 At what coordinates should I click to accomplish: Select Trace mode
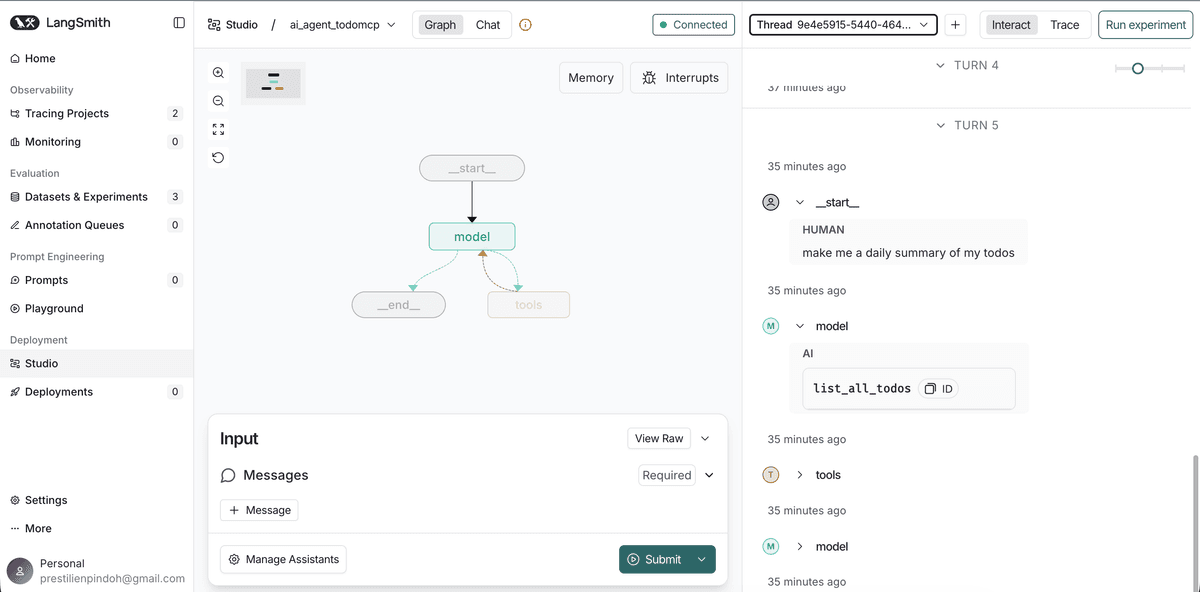(x=1065, y=25)
